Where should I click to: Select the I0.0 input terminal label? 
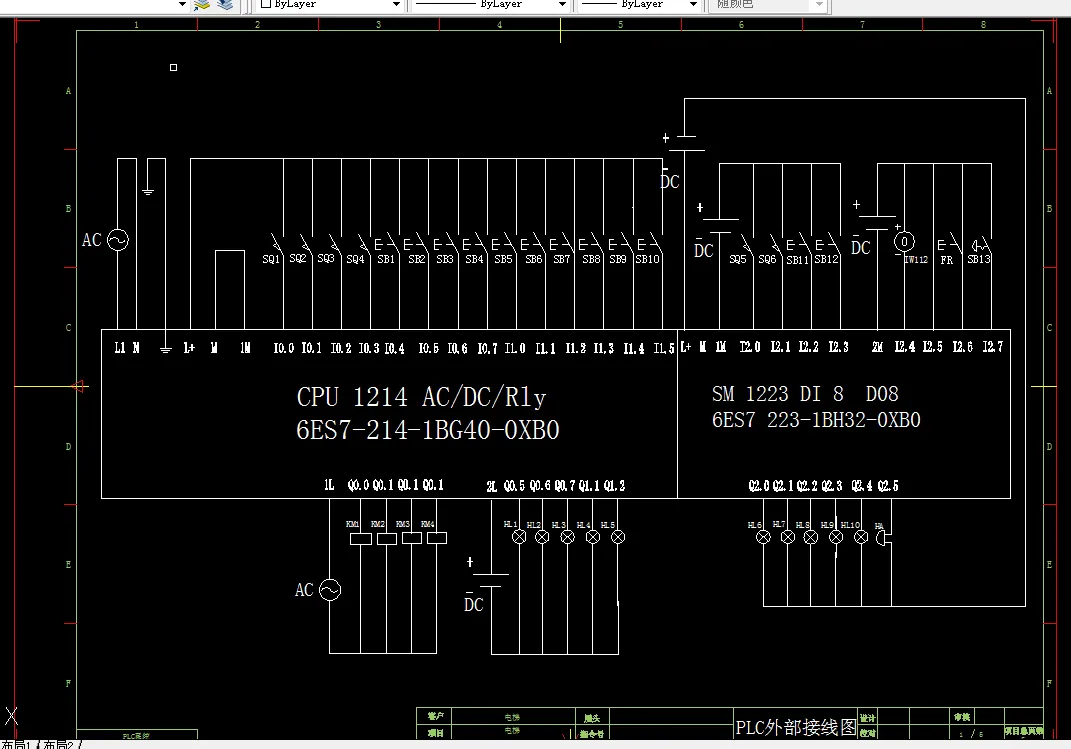[x=284, y=349]
